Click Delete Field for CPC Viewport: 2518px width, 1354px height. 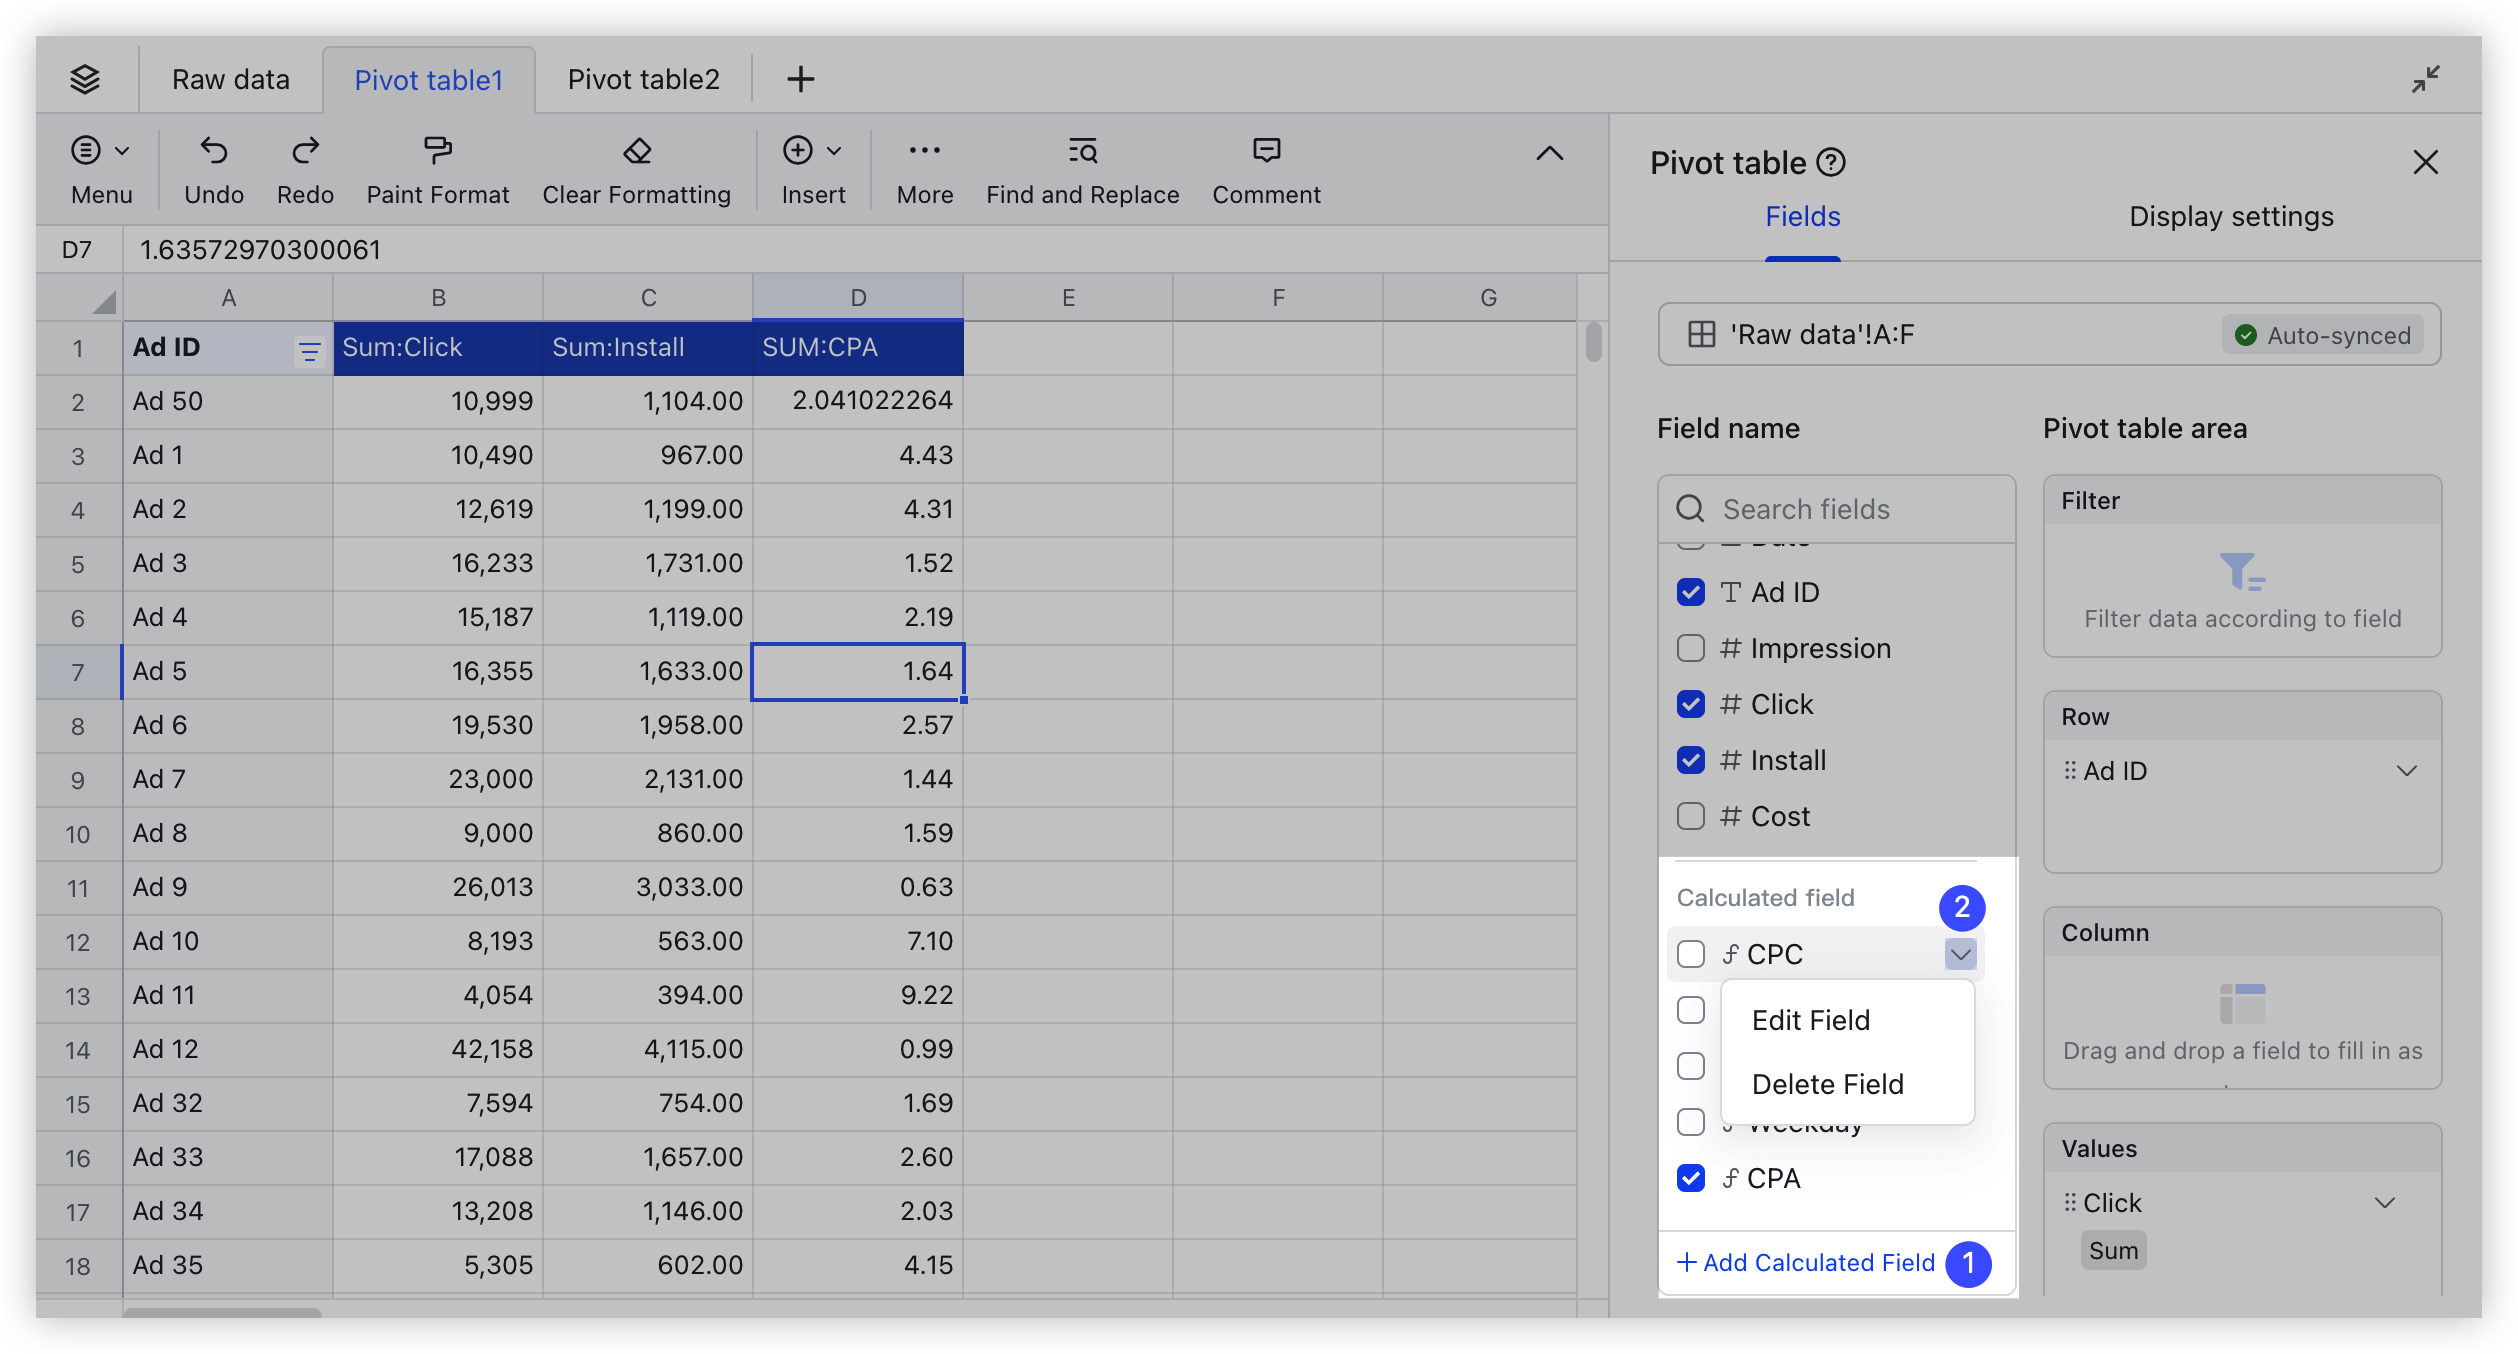click(x=1824, y=1084)
